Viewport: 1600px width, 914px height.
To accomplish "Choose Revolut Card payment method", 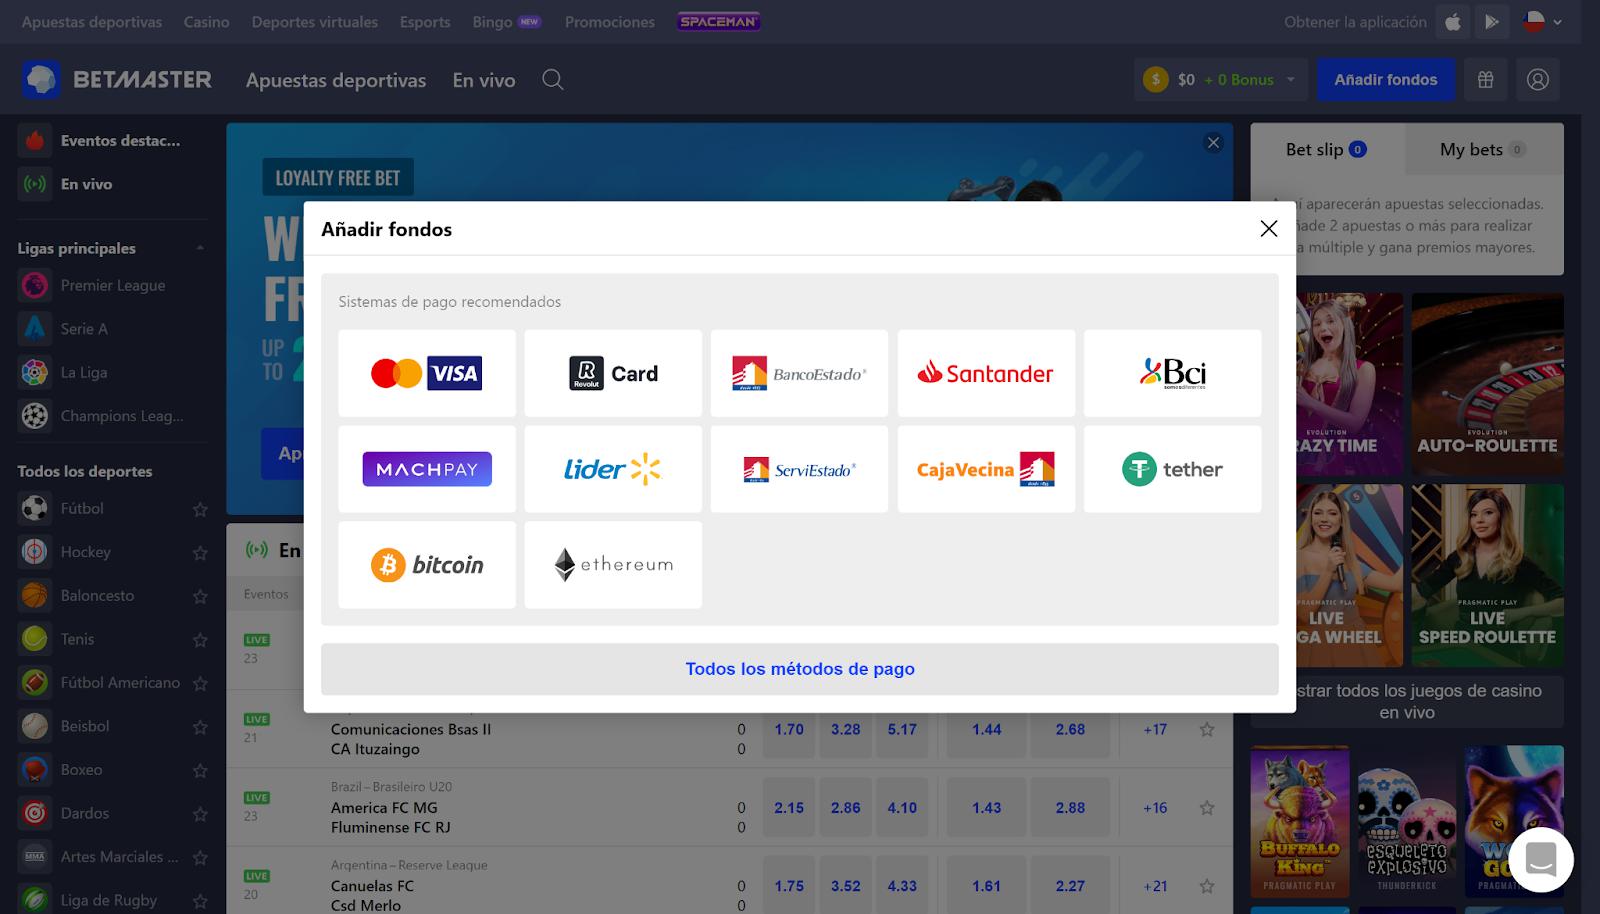I will (613, 373).
